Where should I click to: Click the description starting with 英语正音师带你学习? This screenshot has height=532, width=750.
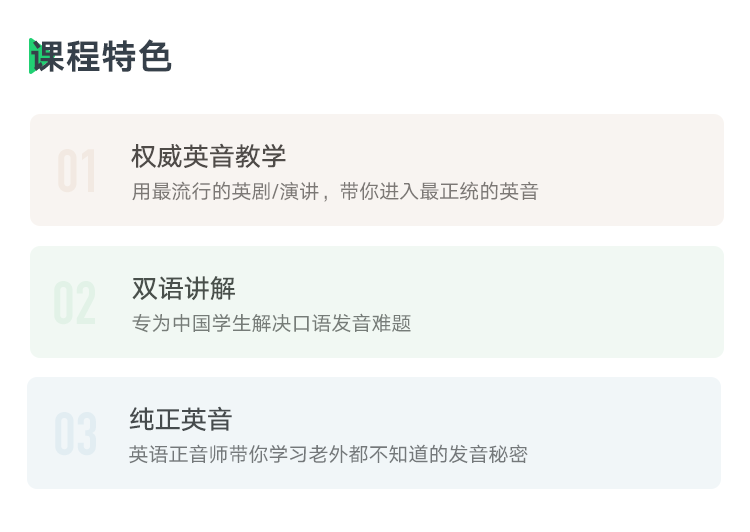328,454
